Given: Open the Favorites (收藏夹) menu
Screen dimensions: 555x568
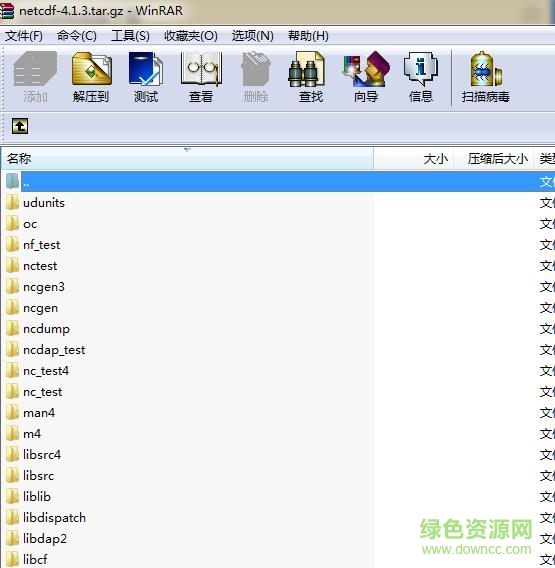Looking at the screenshot, I should [x=191, y=36].
